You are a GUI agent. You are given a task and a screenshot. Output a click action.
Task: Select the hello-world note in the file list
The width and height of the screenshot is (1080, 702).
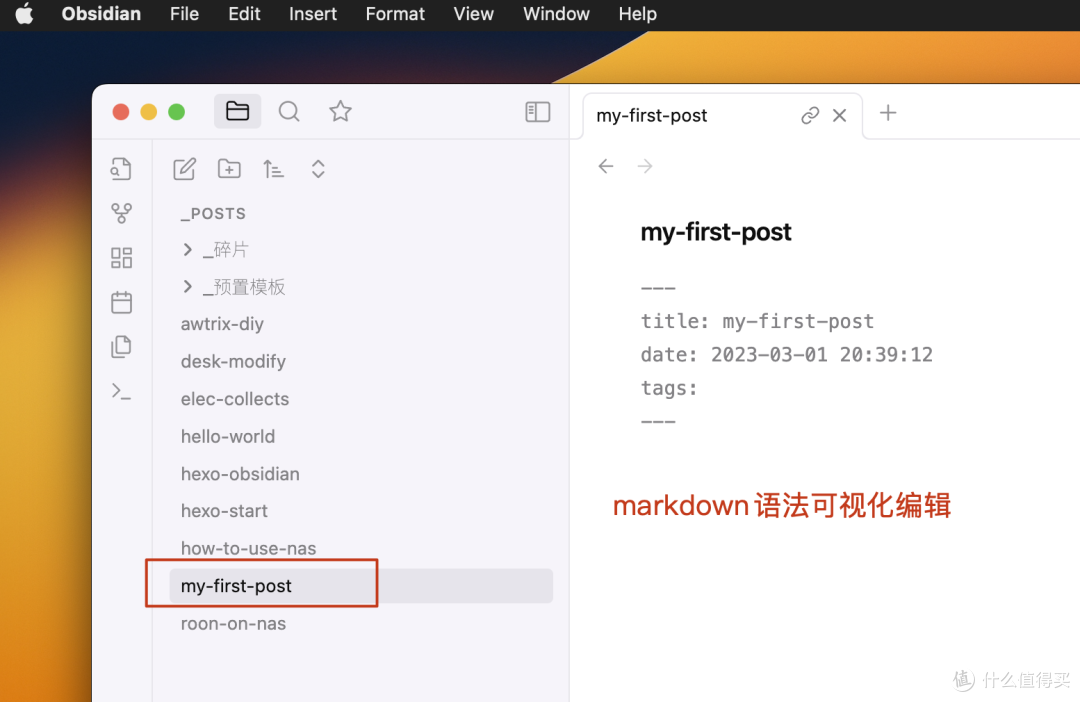click(x=227, y=436)
